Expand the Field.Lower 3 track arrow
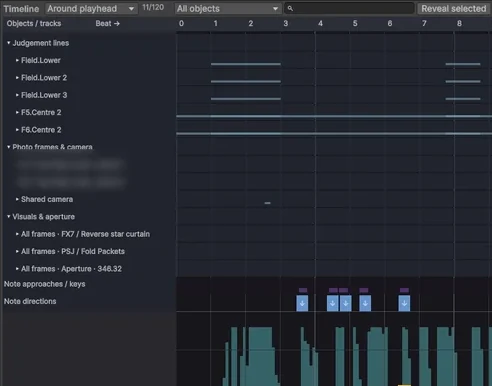Screen dimensions: 492x386 pos(17,95)
